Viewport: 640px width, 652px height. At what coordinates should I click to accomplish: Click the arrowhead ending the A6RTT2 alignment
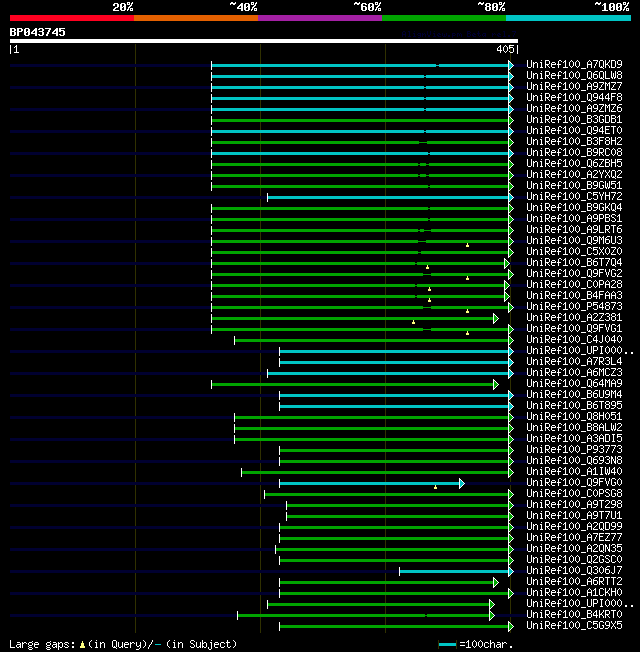pyautogui.click(x=496, y=582)
